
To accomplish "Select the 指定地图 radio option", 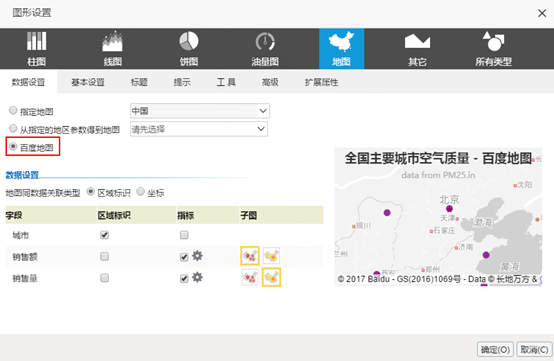I will [x=13, y=111].
